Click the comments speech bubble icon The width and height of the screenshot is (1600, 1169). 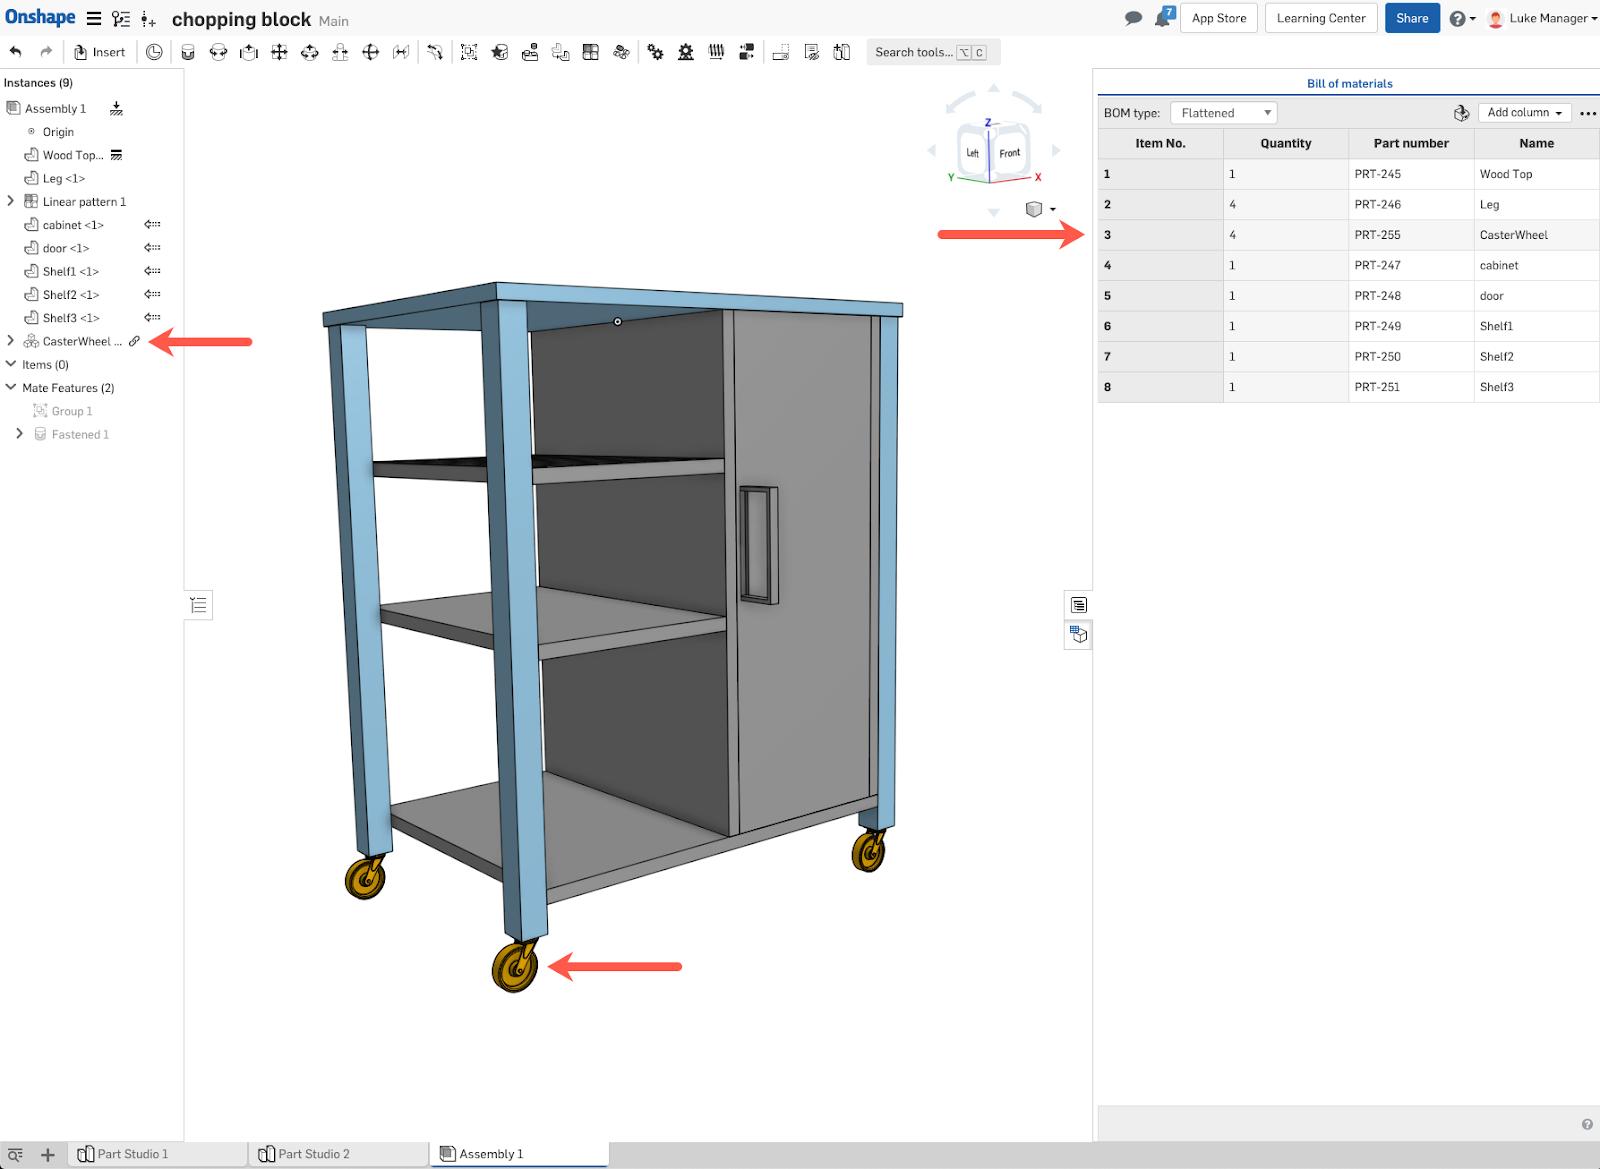tap(1133, 18)
